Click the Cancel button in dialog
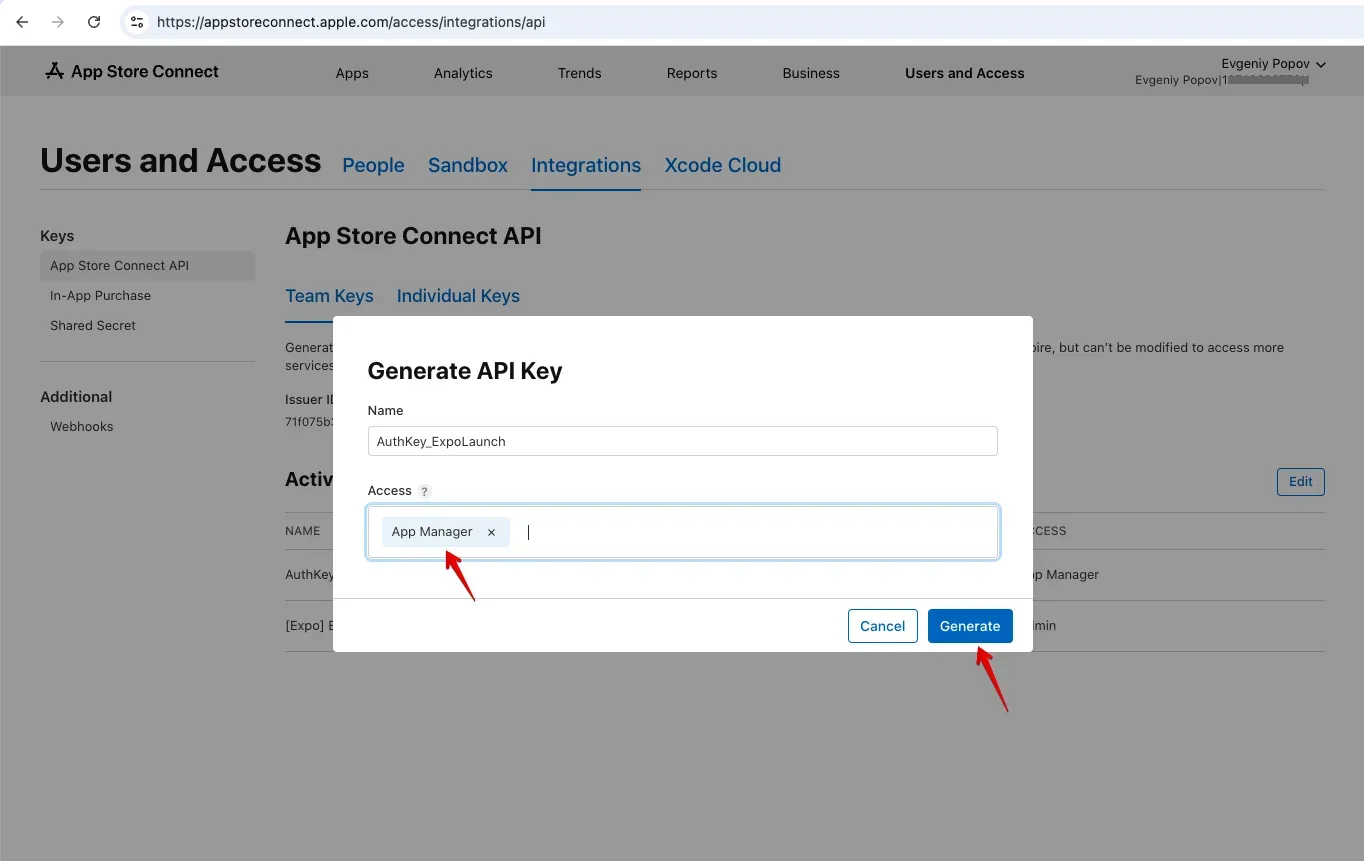1364x861 pixels. [883, 626]
